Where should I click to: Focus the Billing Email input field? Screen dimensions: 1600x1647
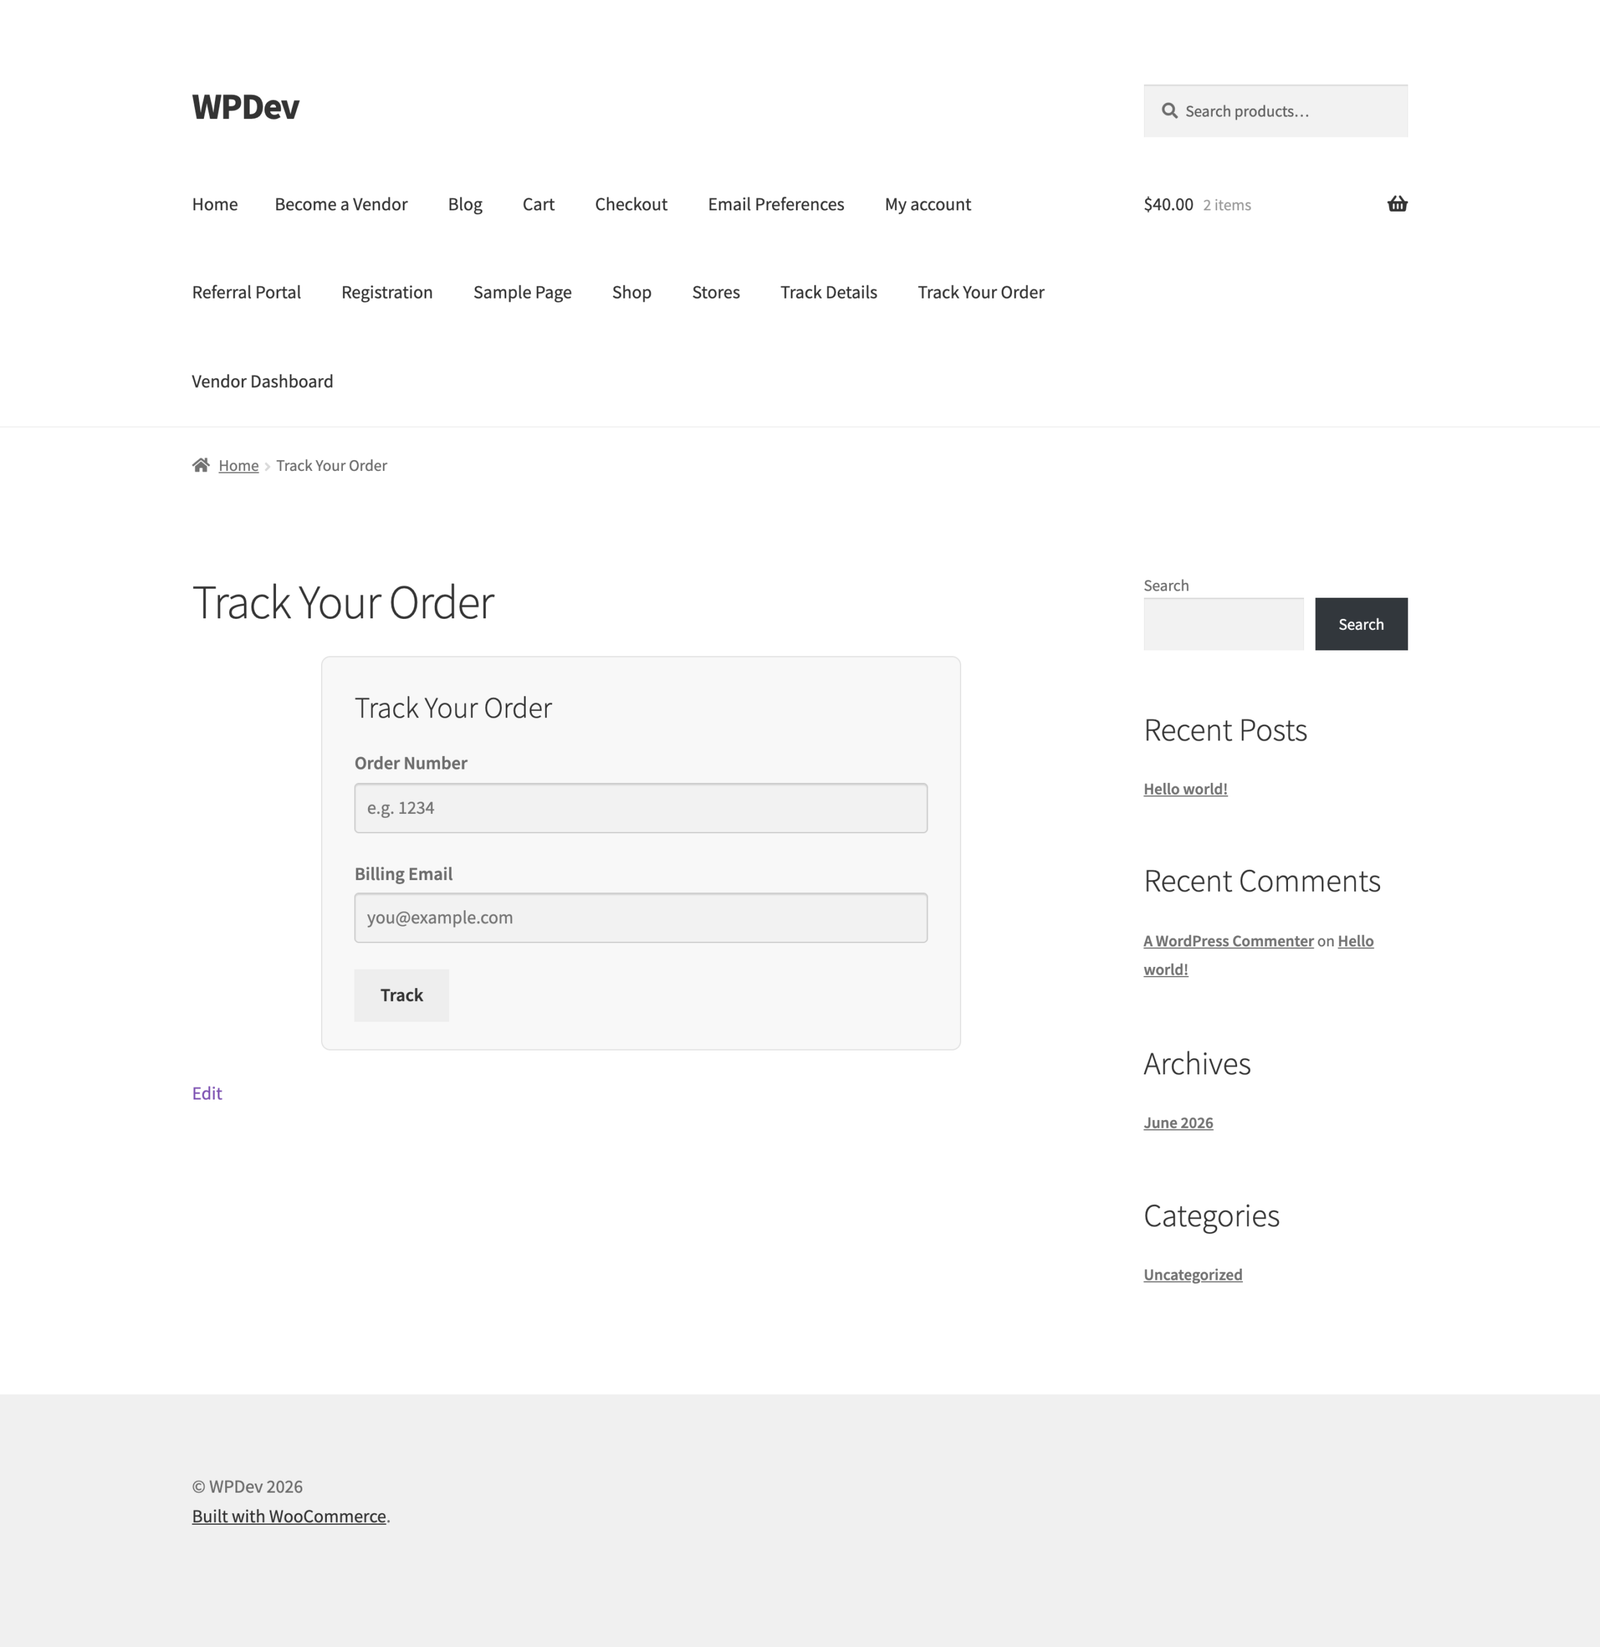pos(641,918)
